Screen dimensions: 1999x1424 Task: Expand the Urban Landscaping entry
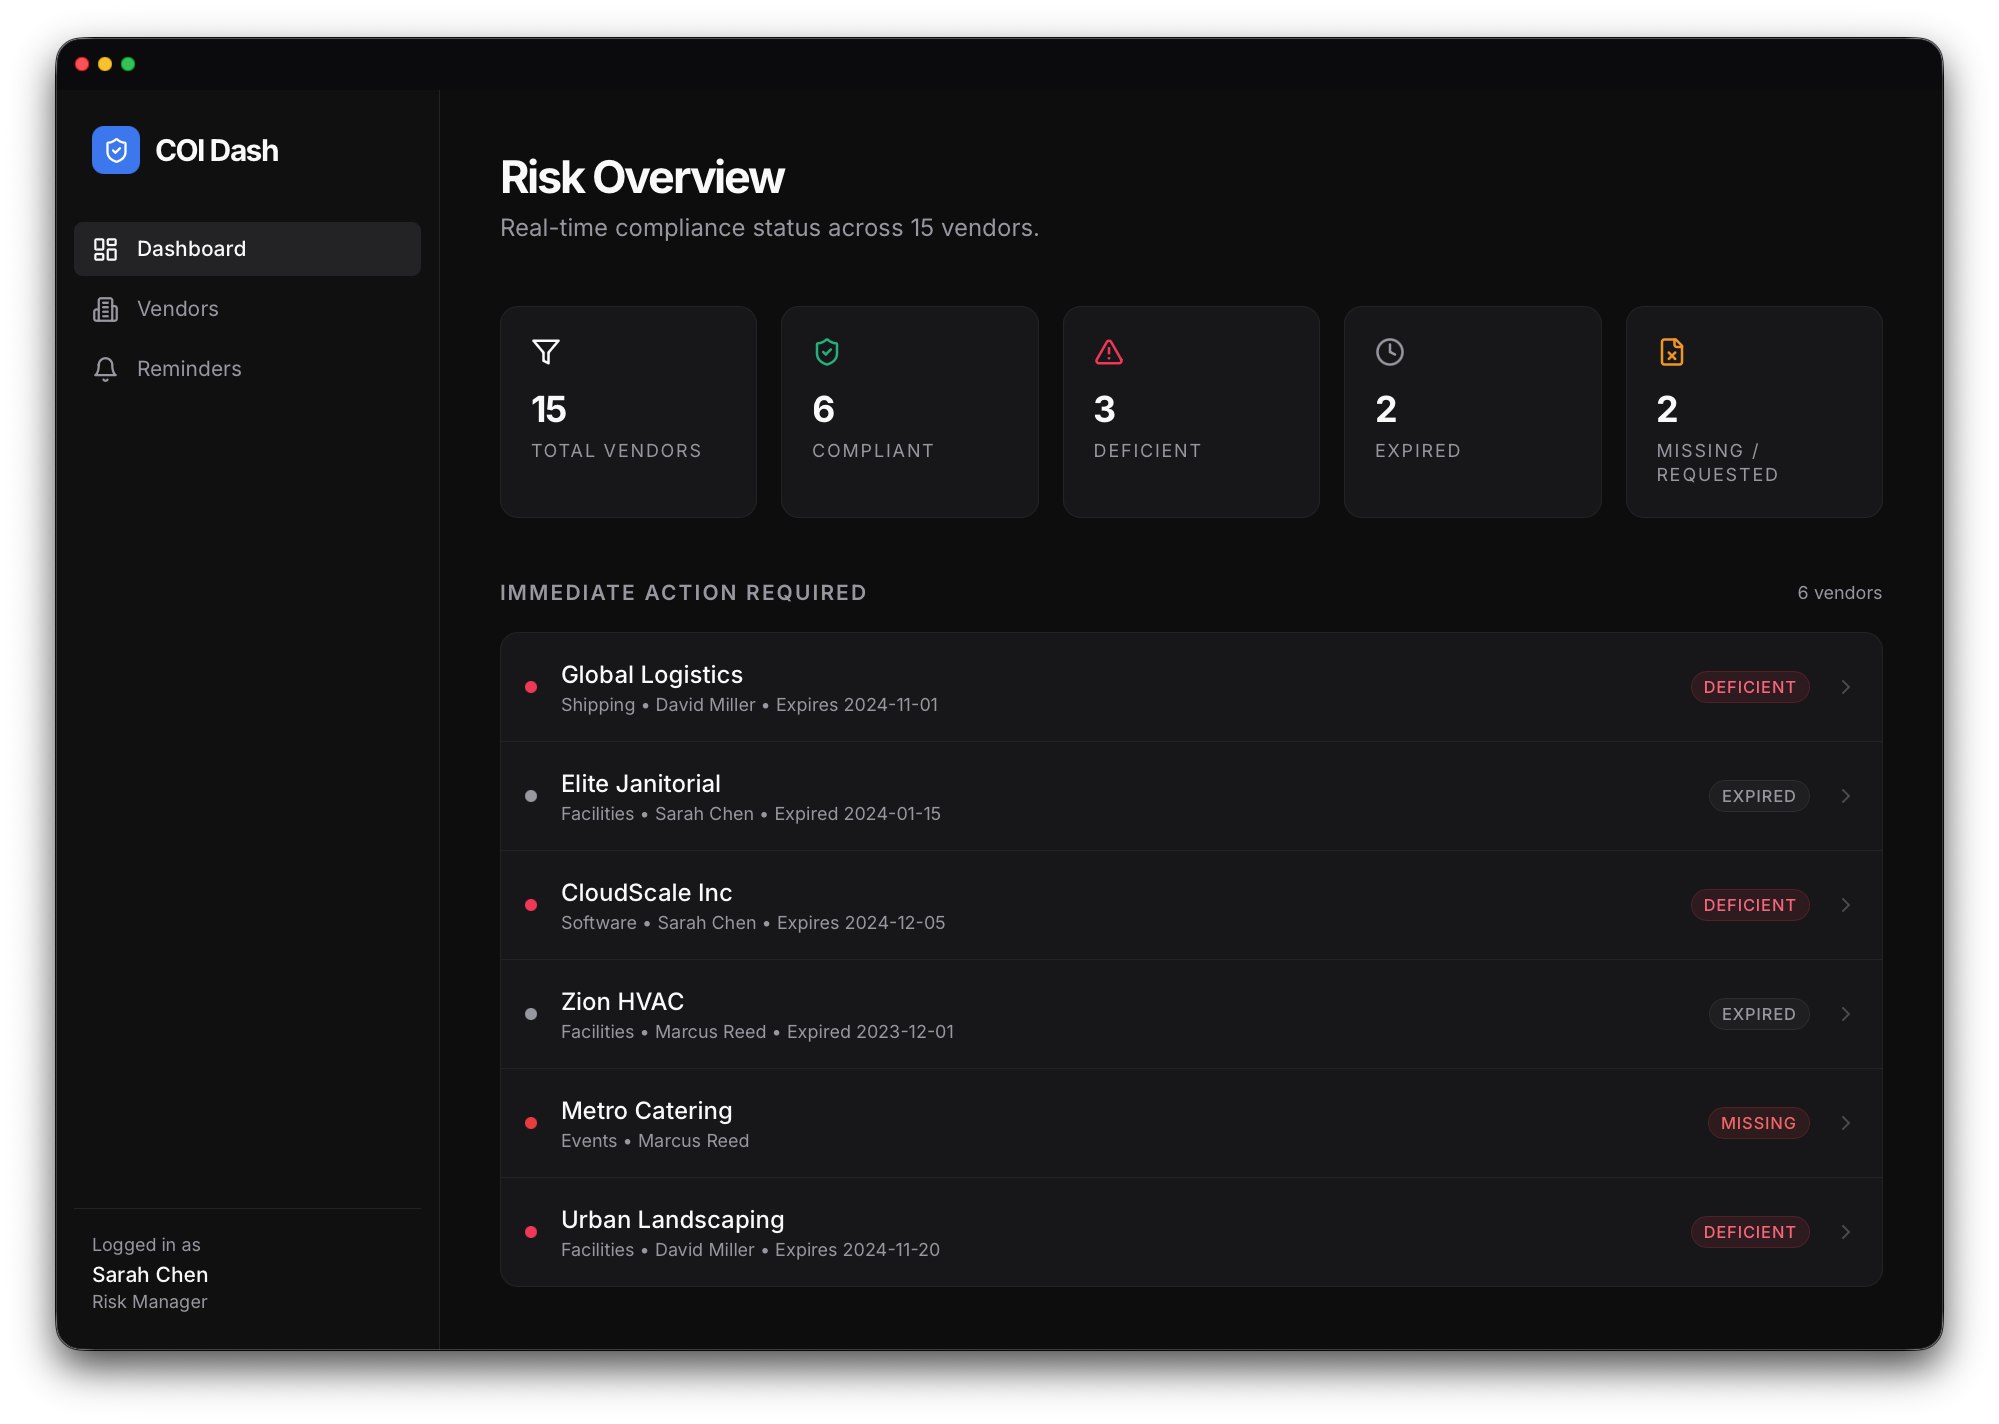(1845, 1232)
